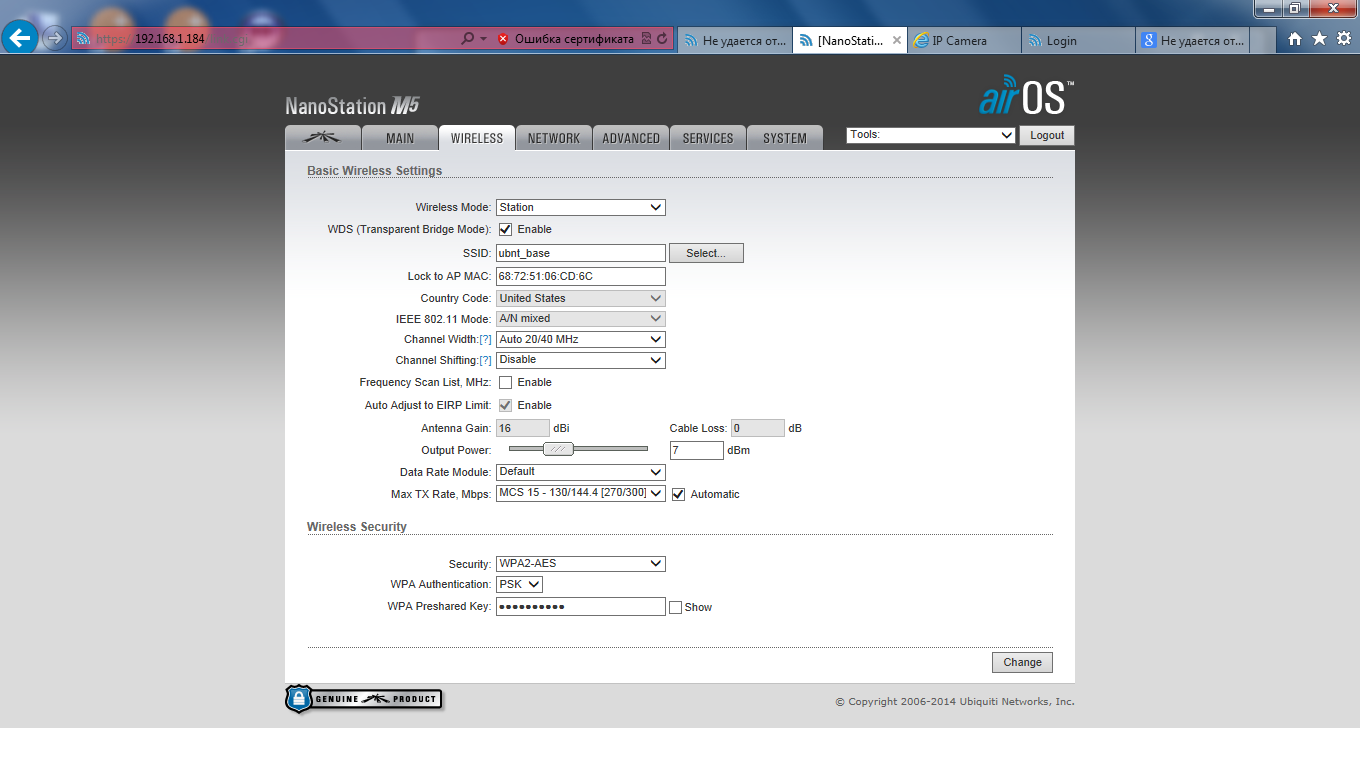Viewport: 1360px width, 768px height.
Task: Open the ADVANCED tab
Action: 631,138
